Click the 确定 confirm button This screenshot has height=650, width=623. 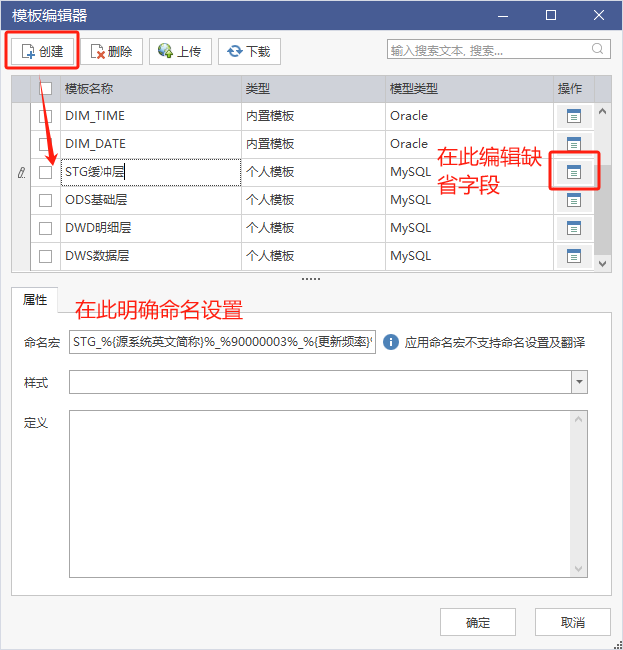coord(478,622)
